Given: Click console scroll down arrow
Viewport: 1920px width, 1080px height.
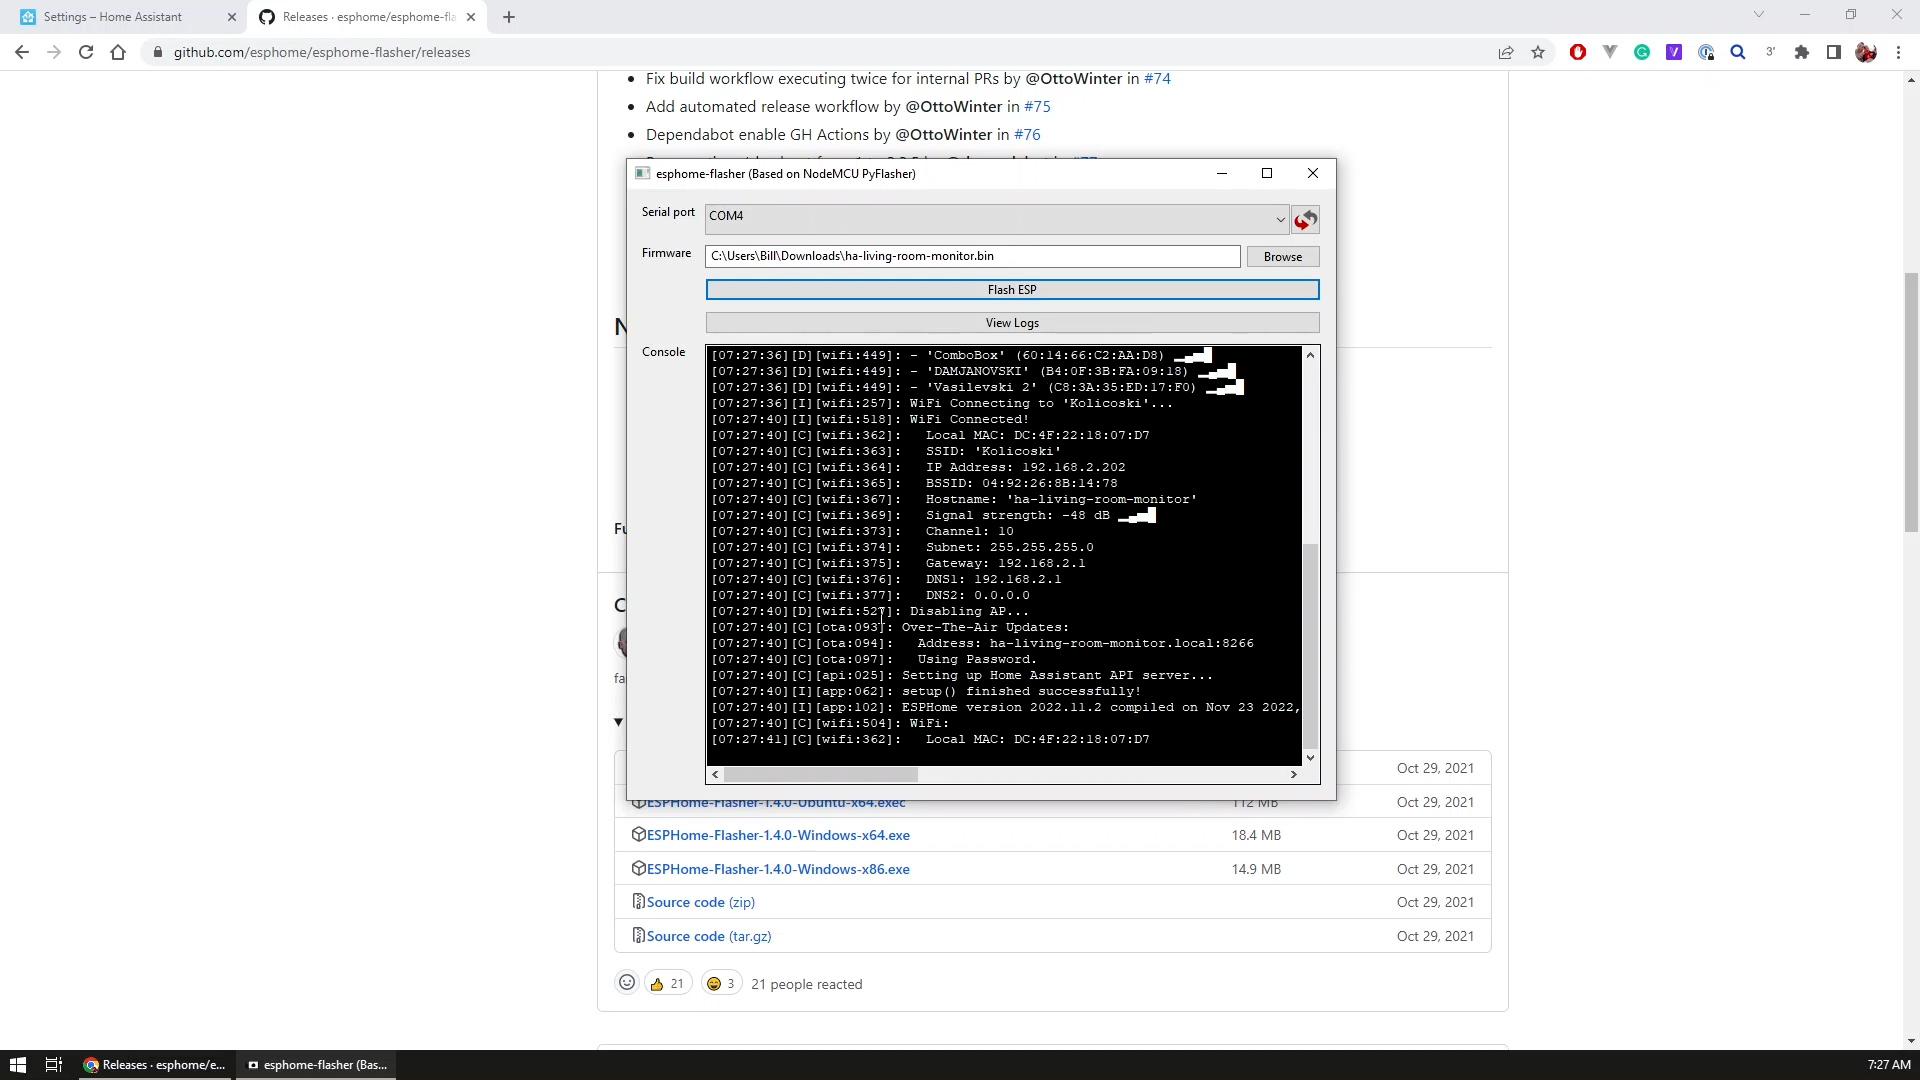Looking at the screenshot, I should tap(1310, 758).
